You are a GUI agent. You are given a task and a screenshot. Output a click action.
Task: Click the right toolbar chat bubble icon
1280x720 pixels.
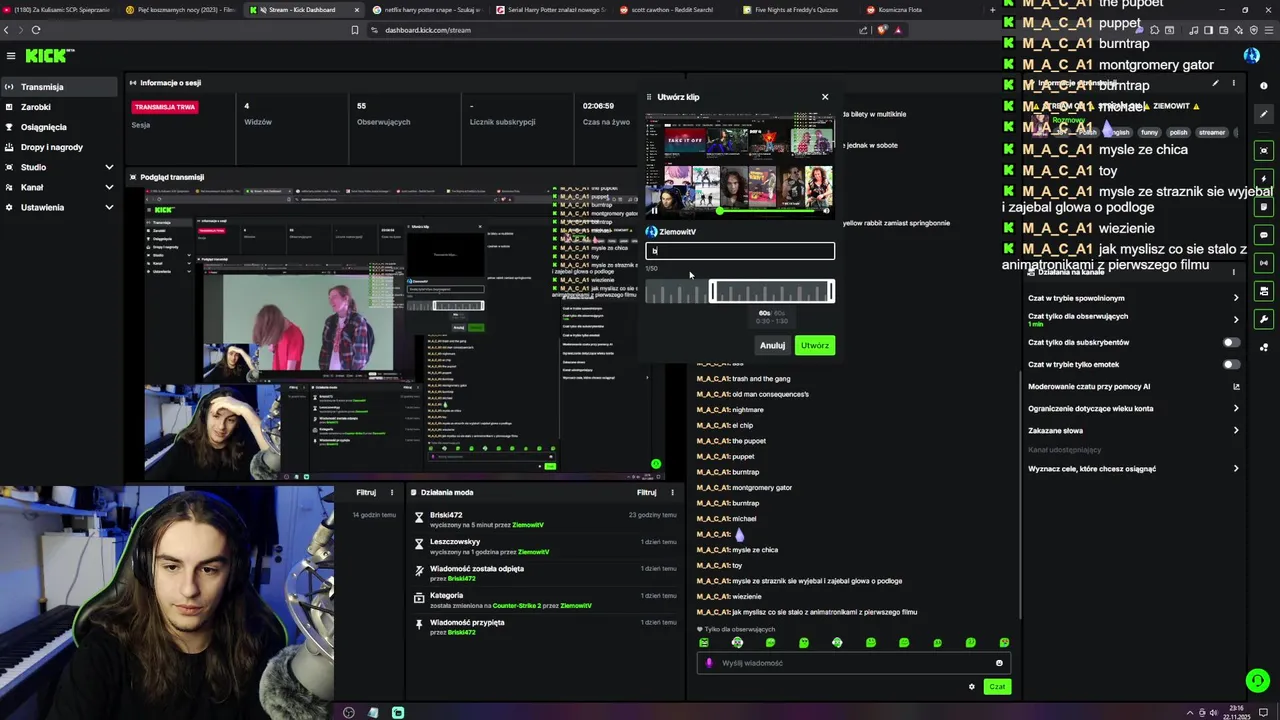[x=1264, y=235]
